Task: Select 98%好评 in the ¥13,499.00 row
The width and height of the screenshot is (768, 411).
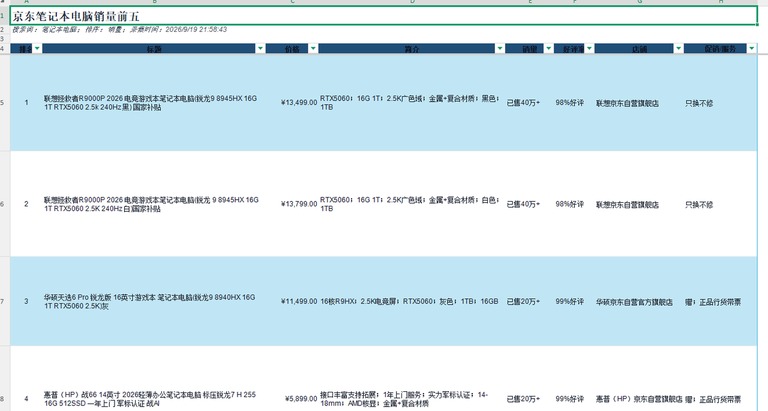Action: pos(574,102)
